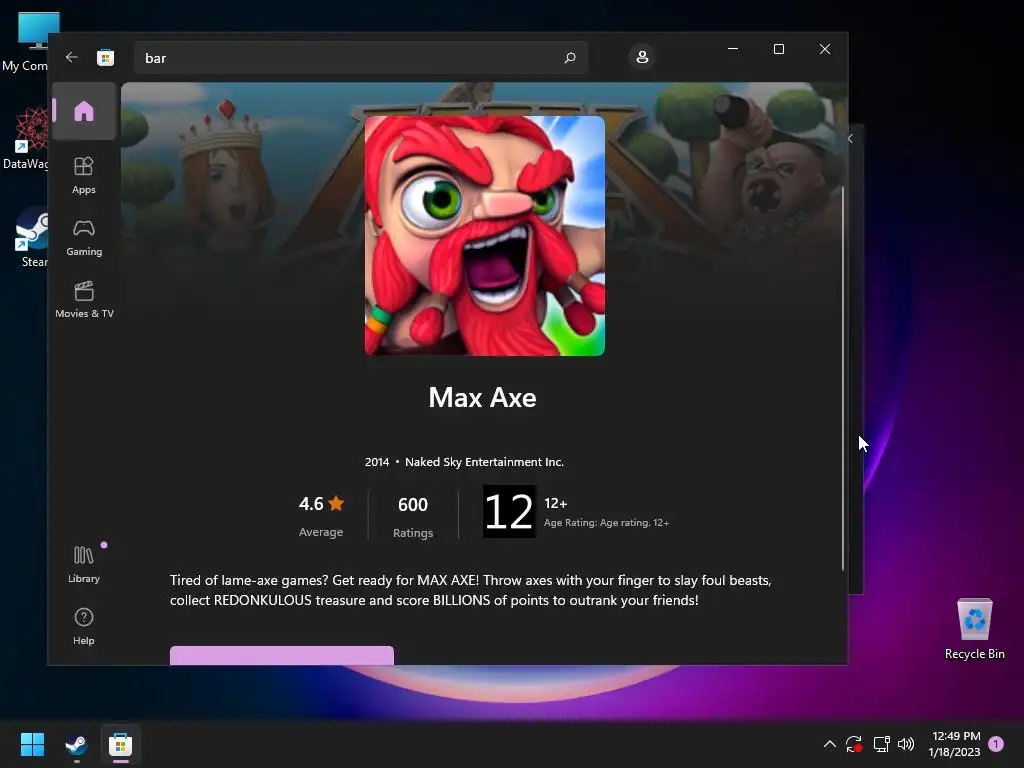Image resolution: width=1024 pixels, height=768 pixels.
Task: Open Steam from the taskbar
Action: click(x=76, y=744)
